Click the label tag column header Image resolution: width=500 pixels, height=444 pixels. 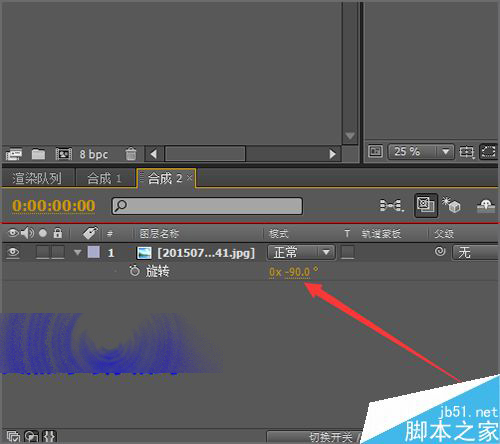coord(90,233)
